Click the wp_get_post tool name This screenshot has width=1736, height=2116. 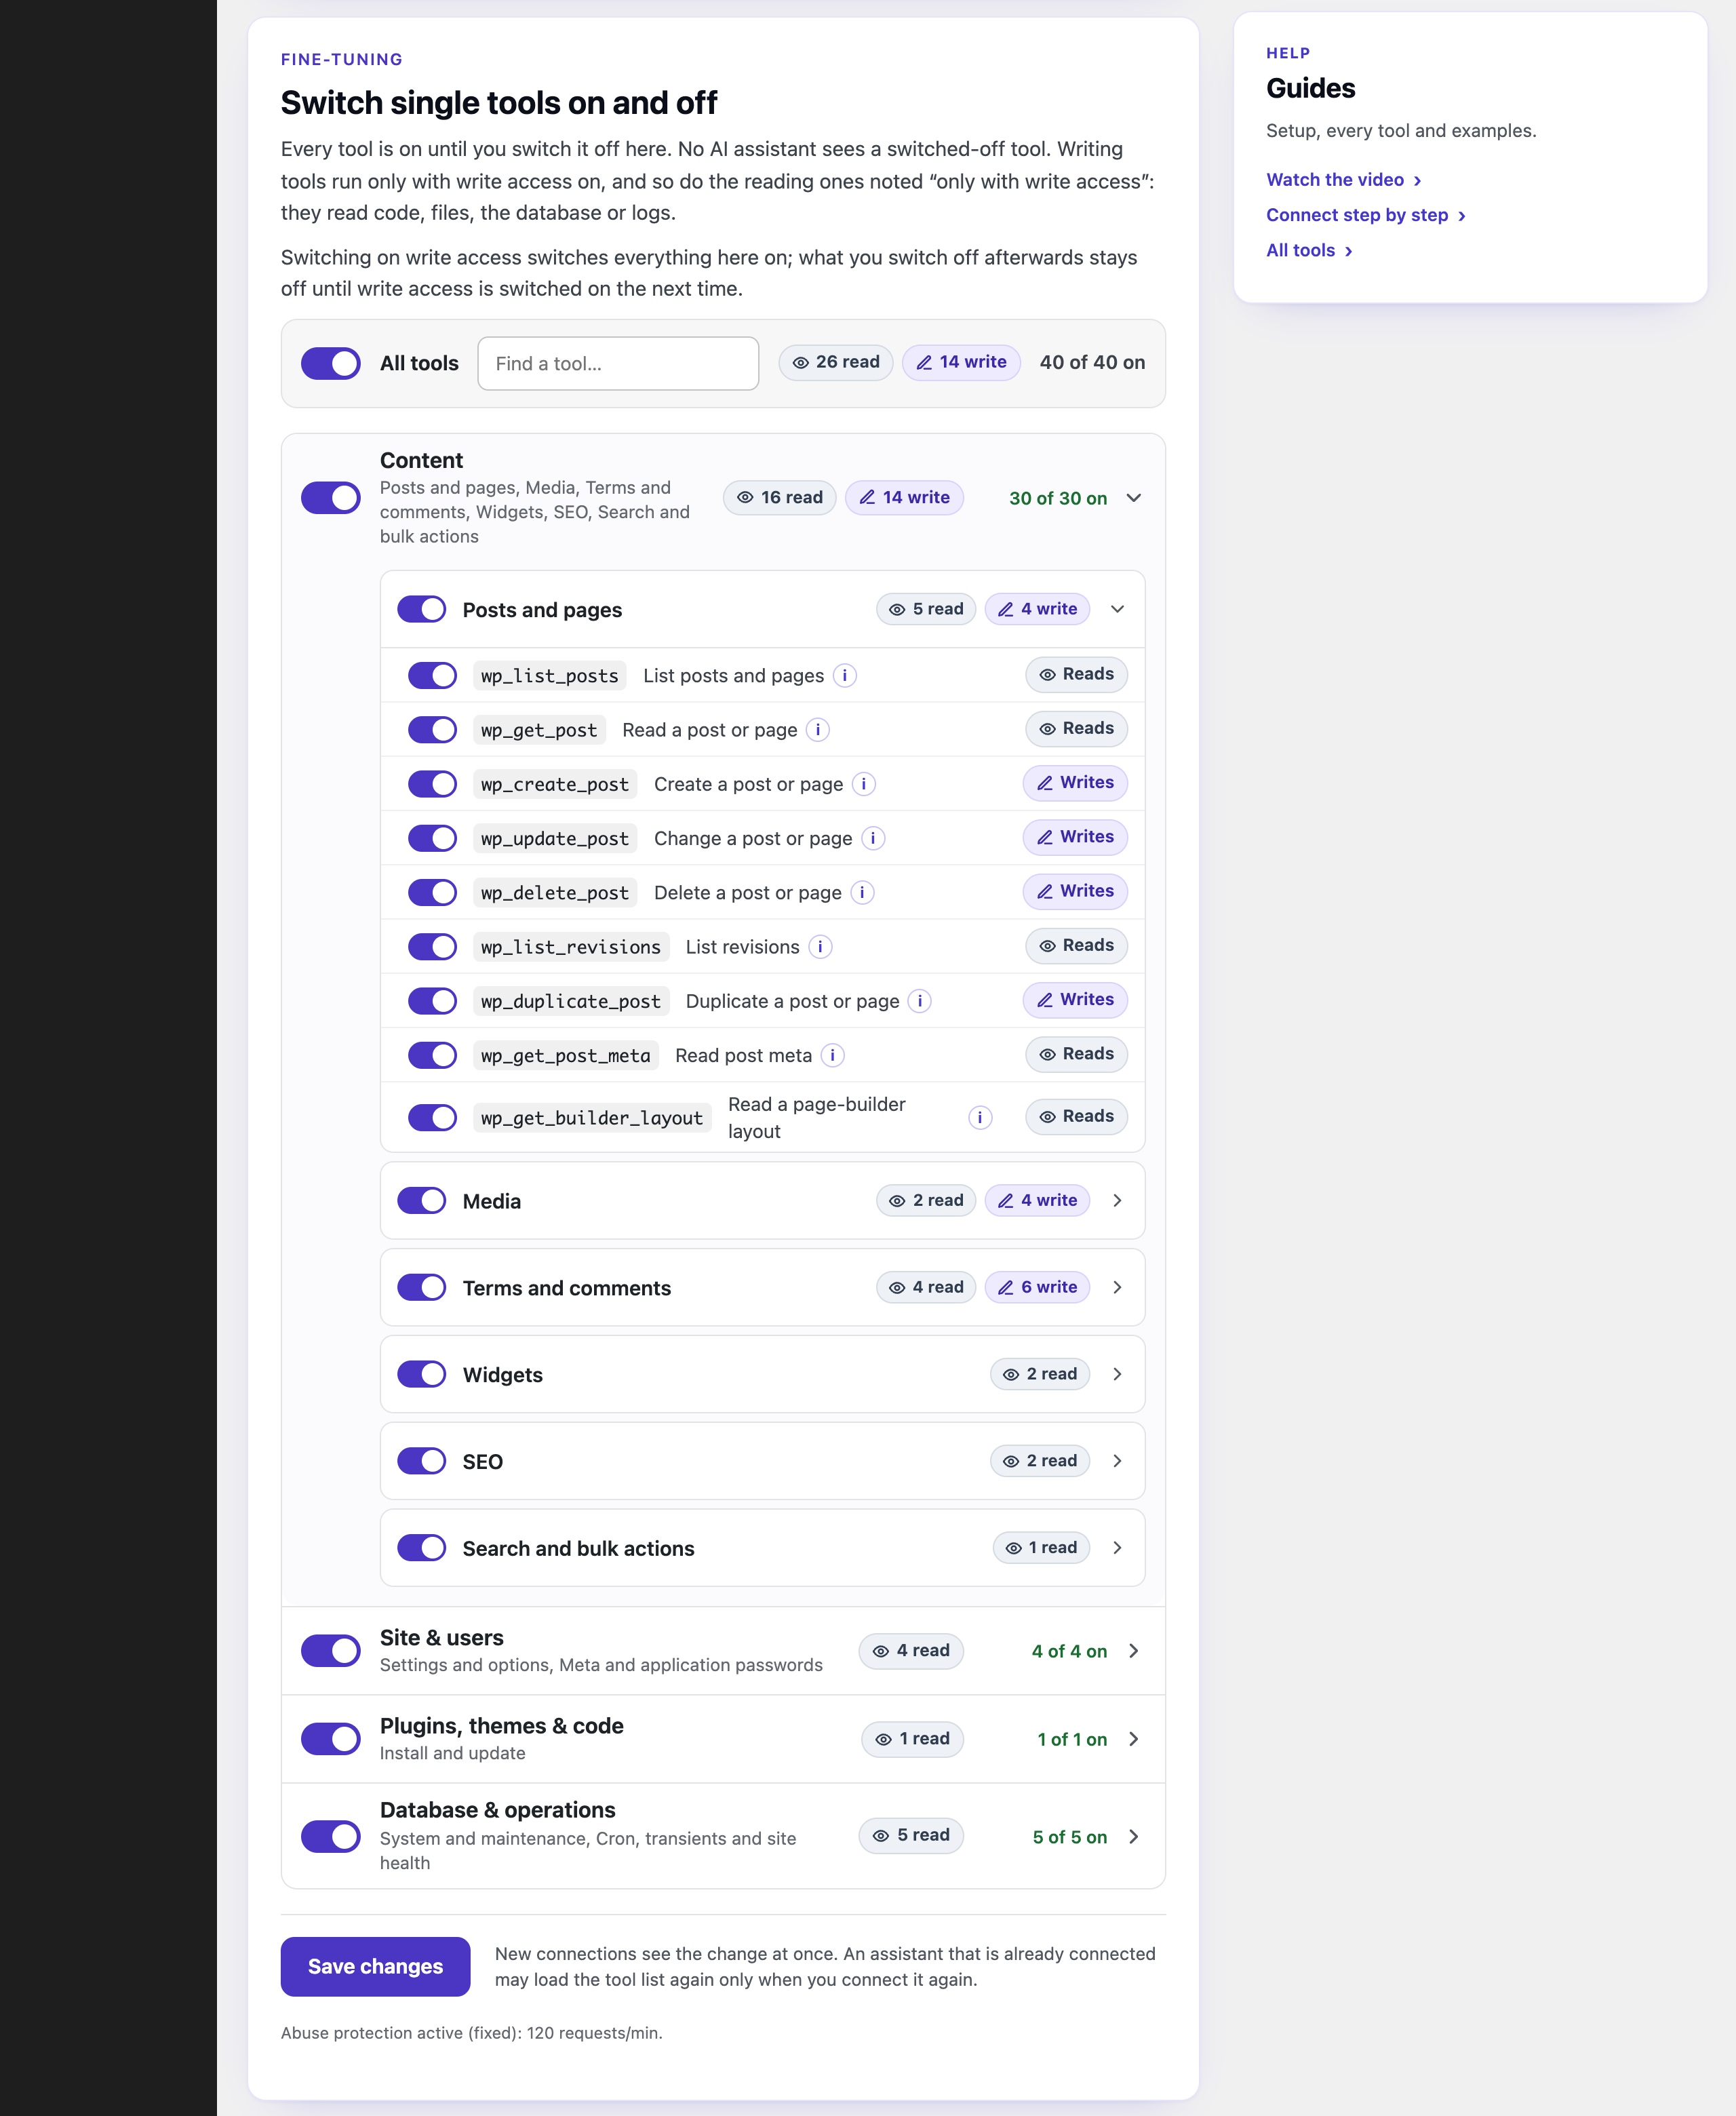pos(539,731)
